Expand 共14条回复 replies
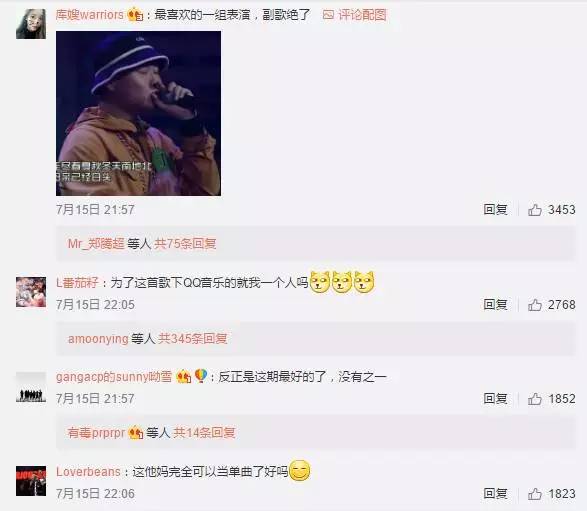 (x=204, y=433)
